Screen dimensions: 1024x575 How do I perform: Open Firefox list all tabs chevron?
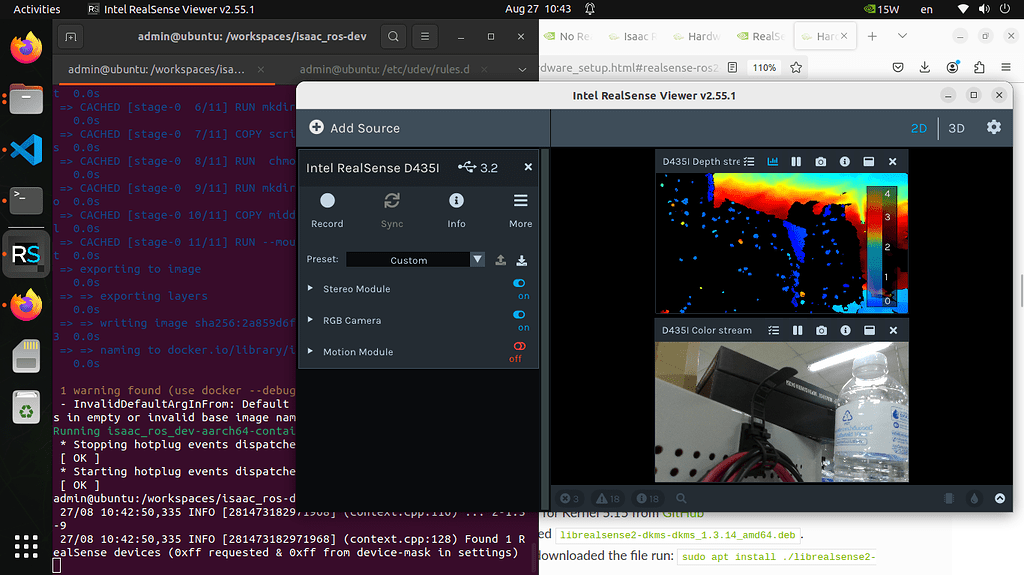tap(902, 36)
